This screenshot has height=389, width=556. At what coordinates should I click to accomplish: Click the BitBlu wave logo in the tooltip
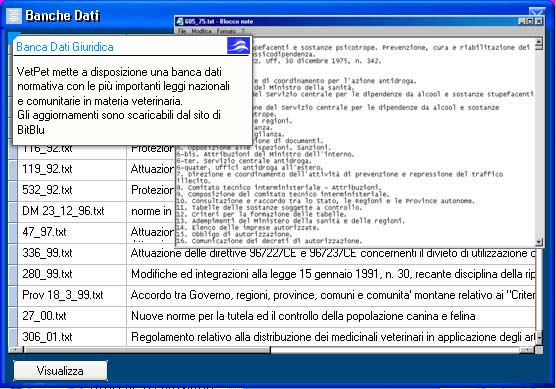coord(238,46)
